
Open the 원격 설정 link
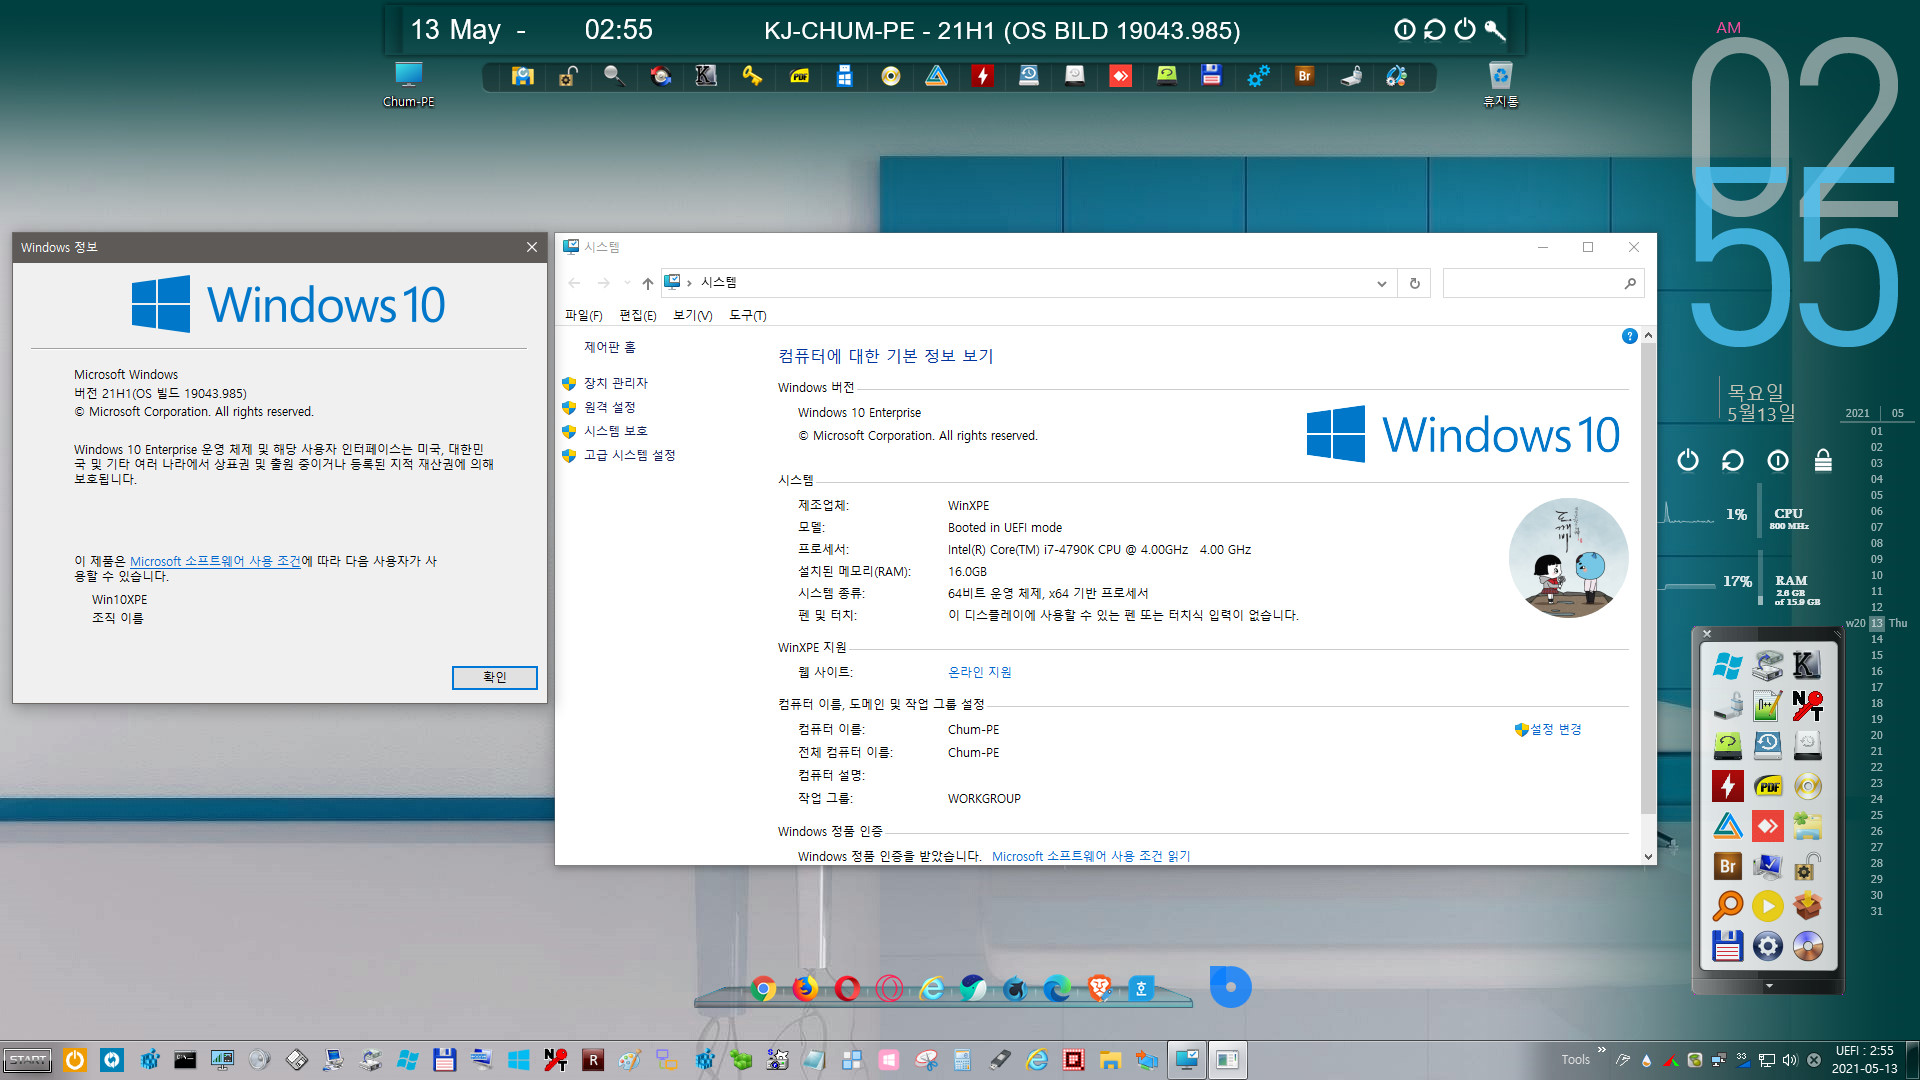click(x=609, y=407)
